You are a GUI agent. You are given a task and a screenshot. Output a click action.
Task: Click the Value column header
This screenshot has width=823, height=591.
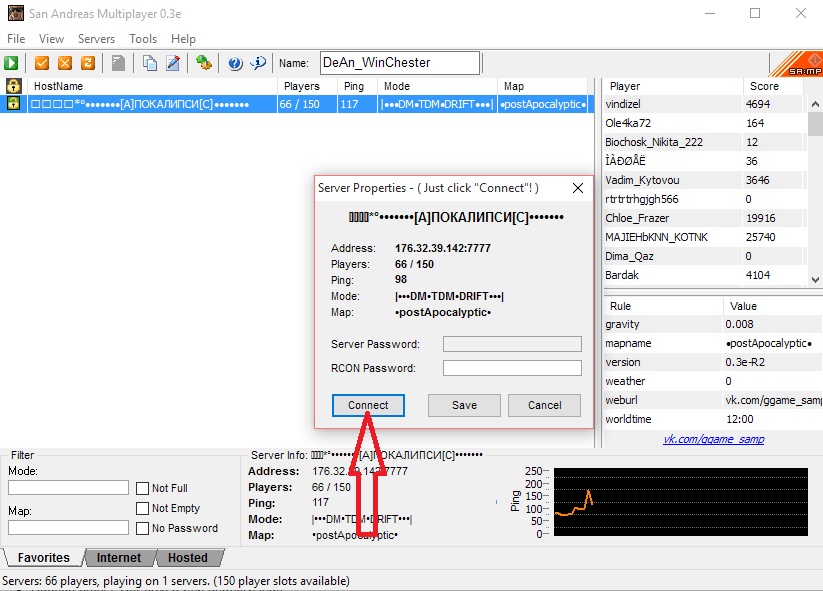click(x=773, y=306)
